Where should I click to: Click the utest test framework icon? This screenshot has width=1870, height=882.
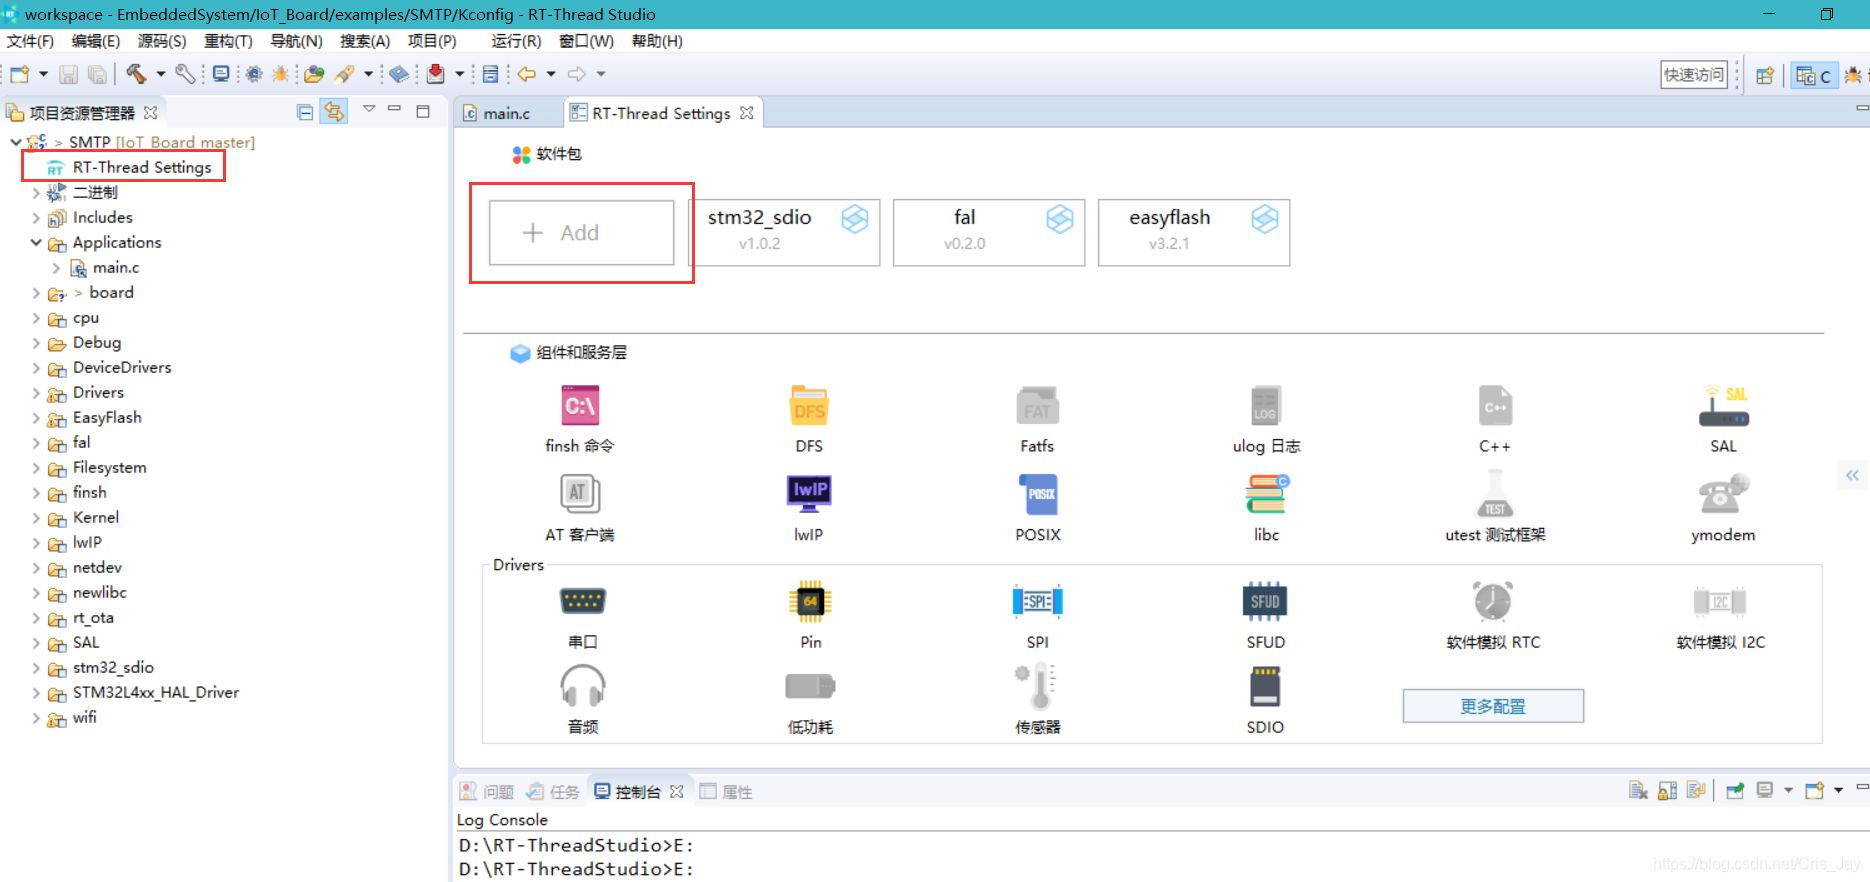click(1495, 494)
